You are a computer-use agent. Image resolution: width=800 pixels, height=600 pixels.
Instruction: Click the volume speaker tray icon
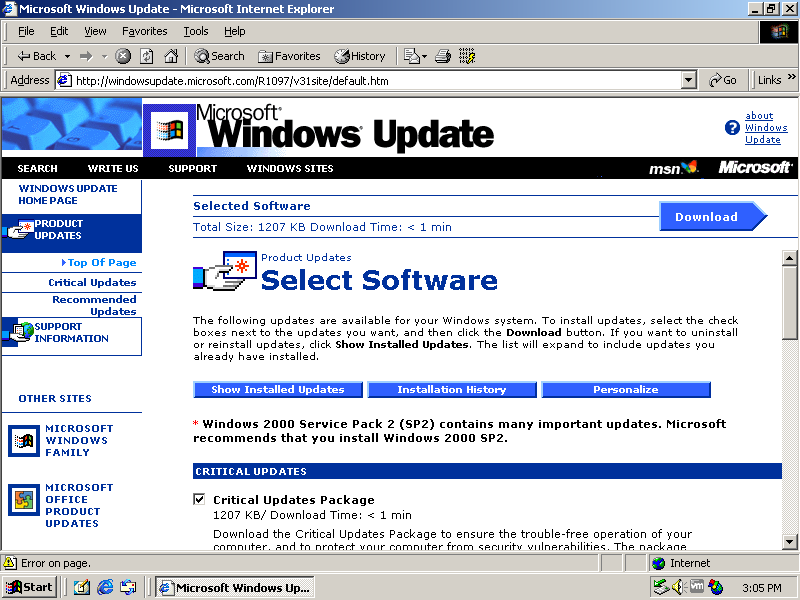click(678, 588)
